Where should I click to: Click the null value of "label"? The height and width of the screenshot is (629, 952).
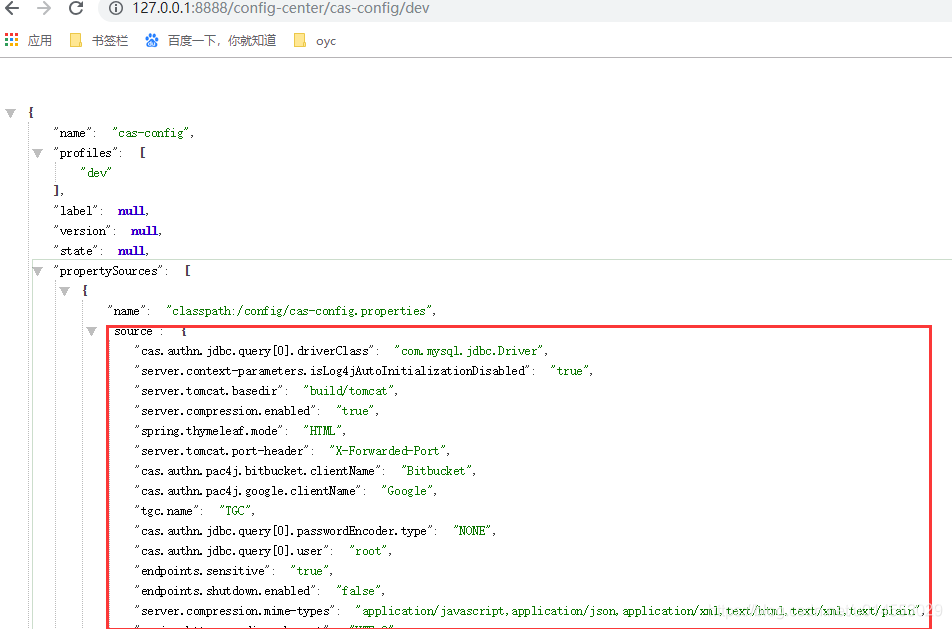coord(132,211)
